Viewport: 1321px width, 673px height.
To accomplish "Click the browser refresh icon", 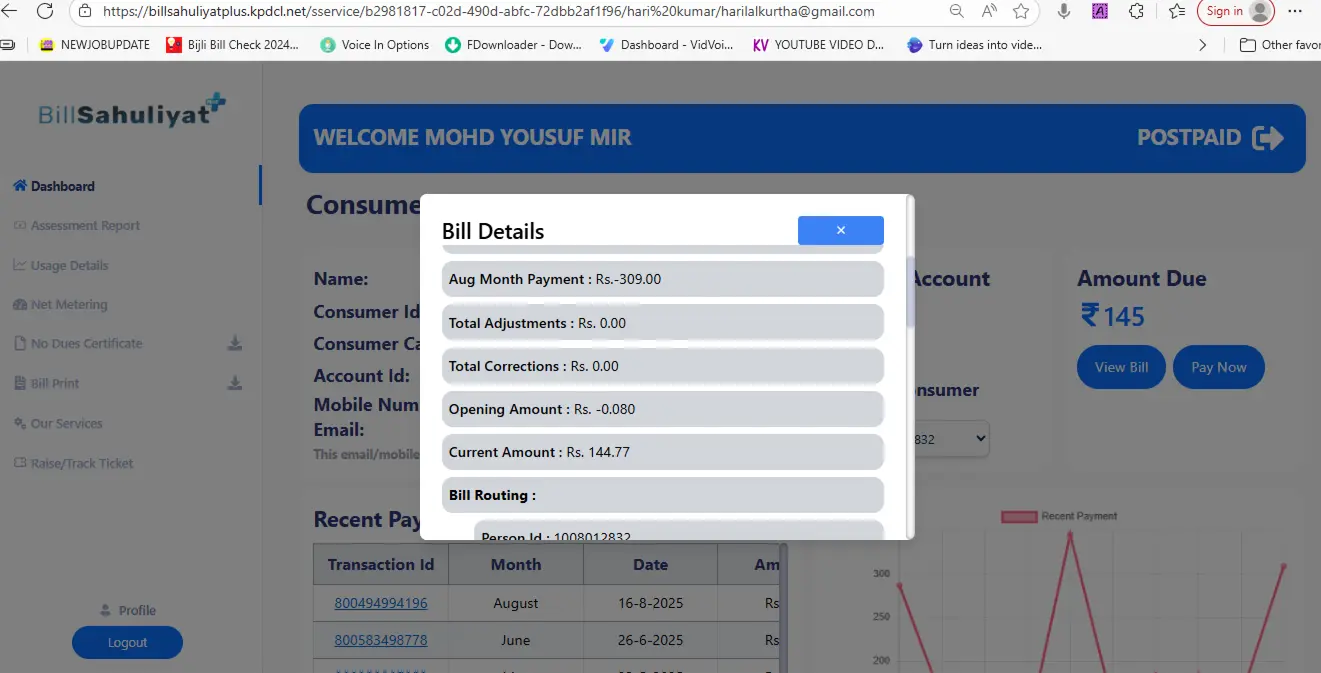I will pyautogui.click(x=45, y=12).
